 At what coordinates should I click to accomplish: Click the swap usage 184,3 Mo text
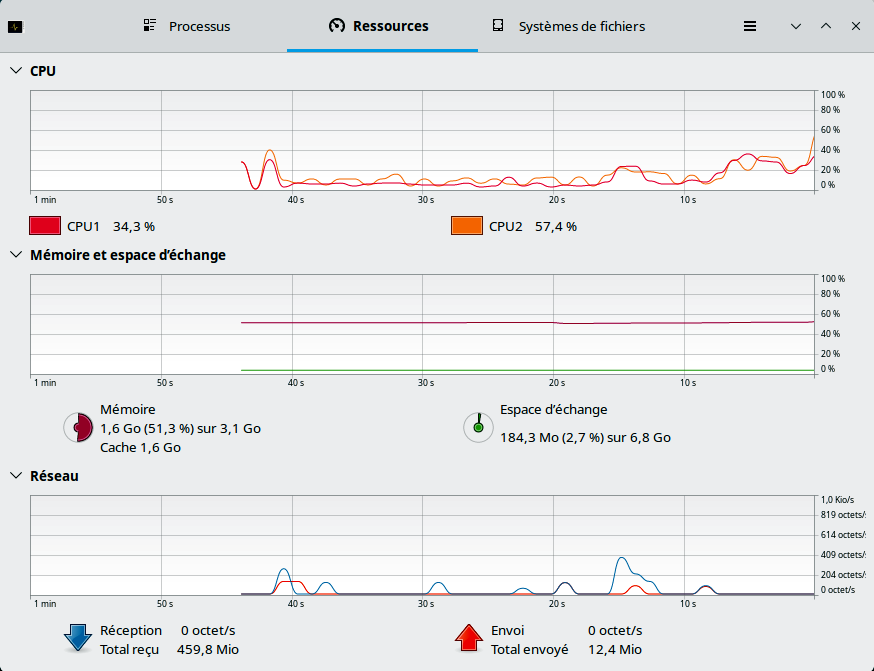(585, 437)
